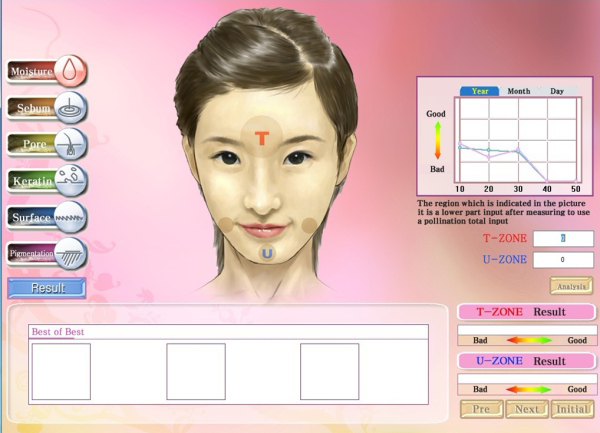600x433 pixels.
Task: Click the Pre navigation button
Action: (x=480, y=409)
